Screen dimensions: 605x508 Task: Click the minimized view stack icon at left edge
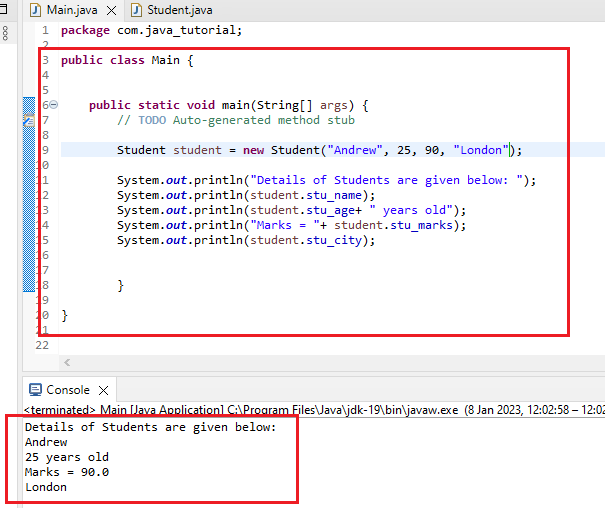point(5,33)
